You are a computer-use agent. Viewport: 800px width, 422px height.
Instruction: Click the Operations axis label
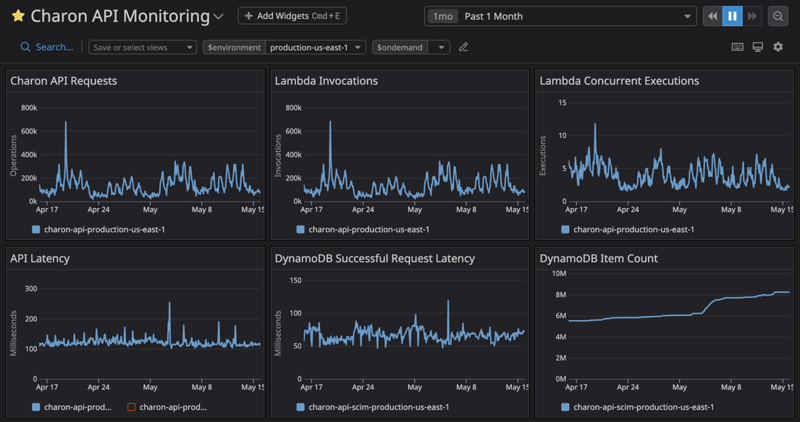click(13, 156)
